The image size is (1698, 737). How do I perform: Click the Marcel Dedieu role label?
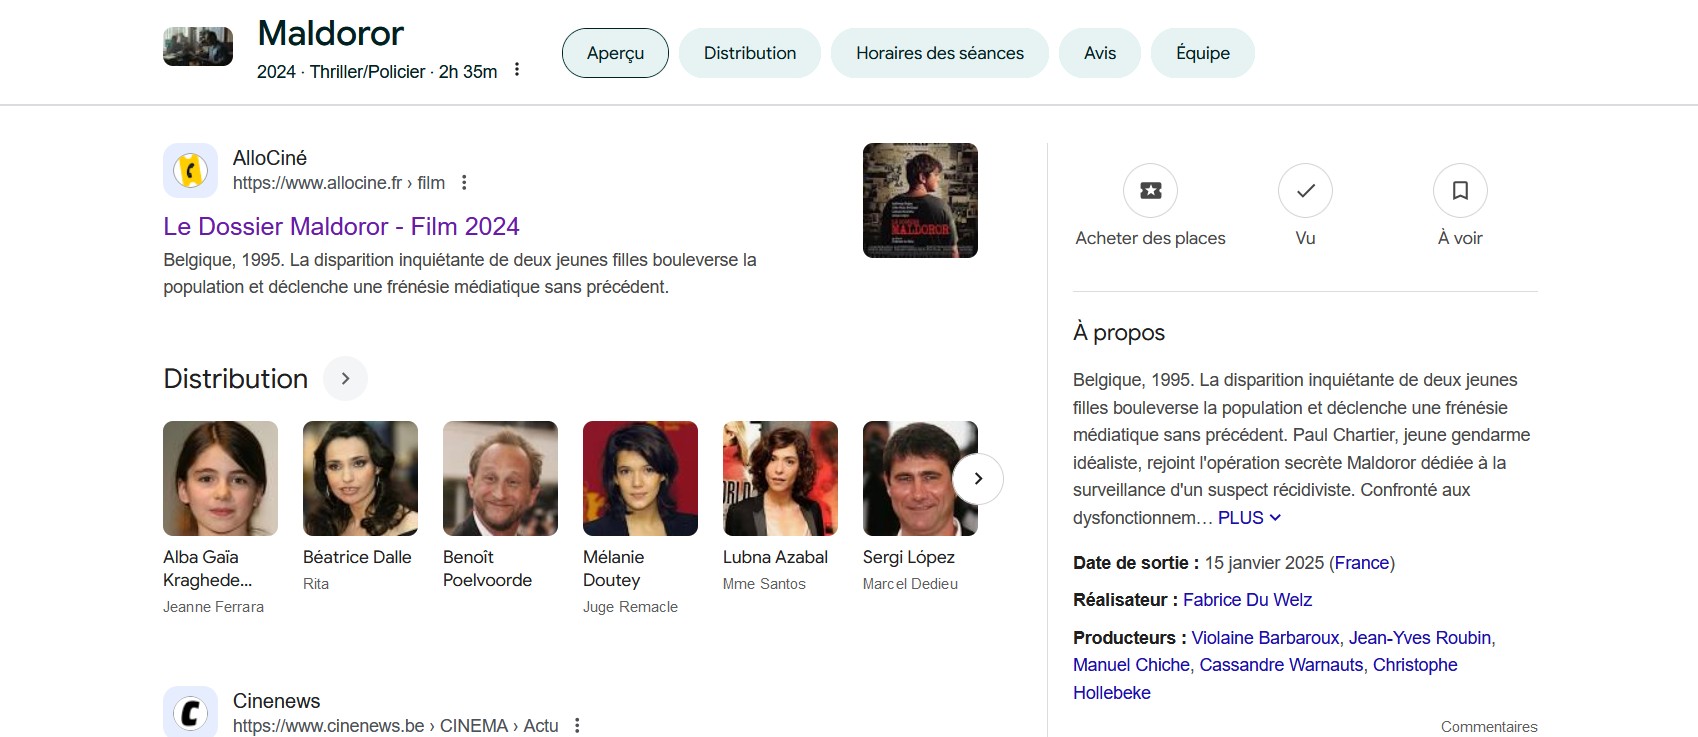tap(910, 584)
